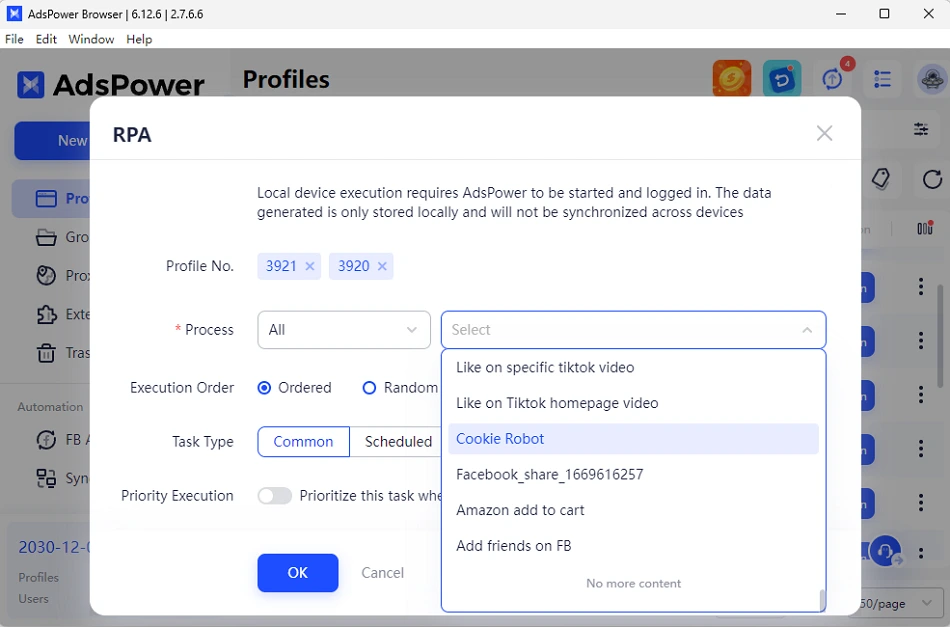Viewport: 950px width, 627px height.
Task: Focus the Select process input field
Action: click(633, 330)
